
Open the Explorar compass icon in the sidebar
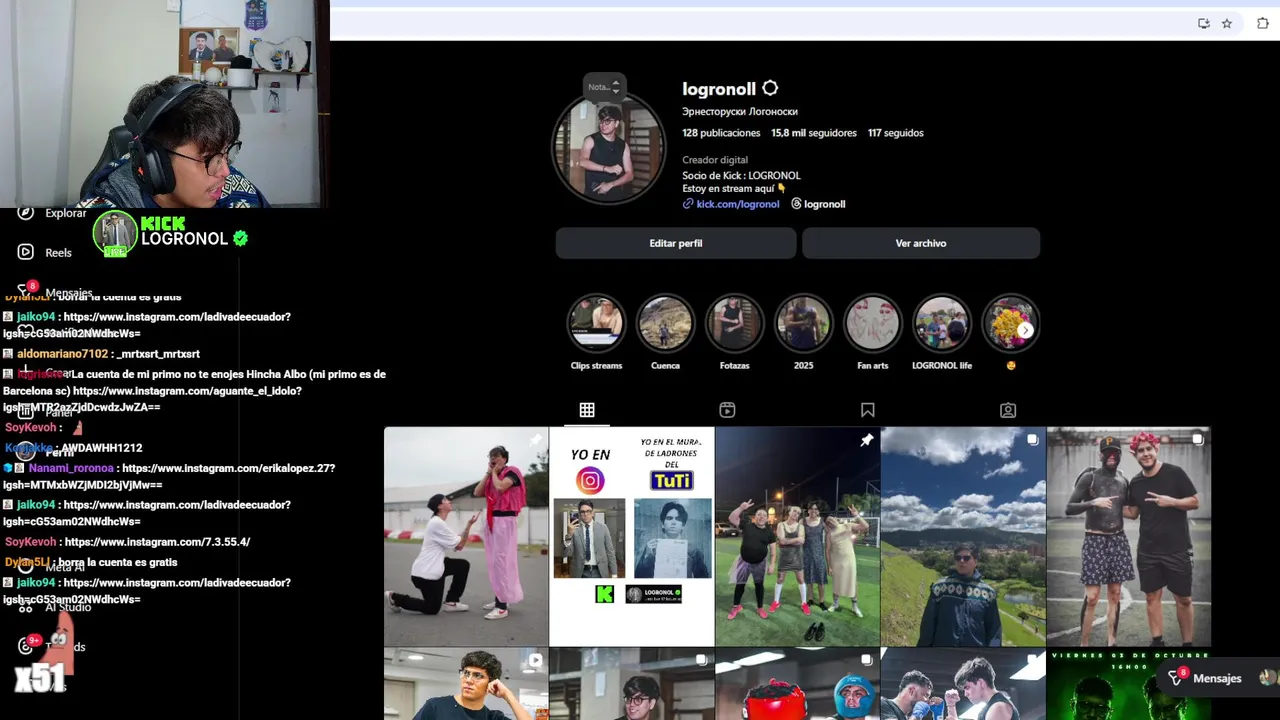(x=26, y=212)
